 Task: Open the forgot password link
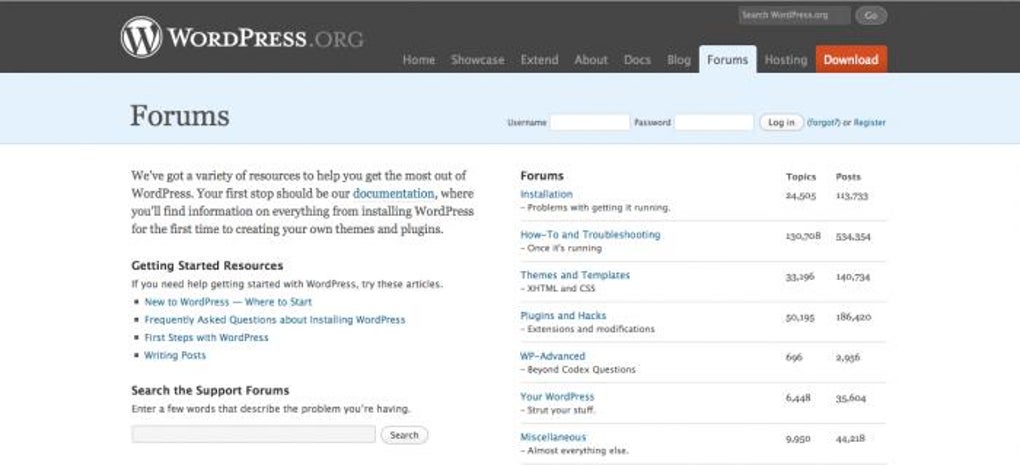click(824, 122)
